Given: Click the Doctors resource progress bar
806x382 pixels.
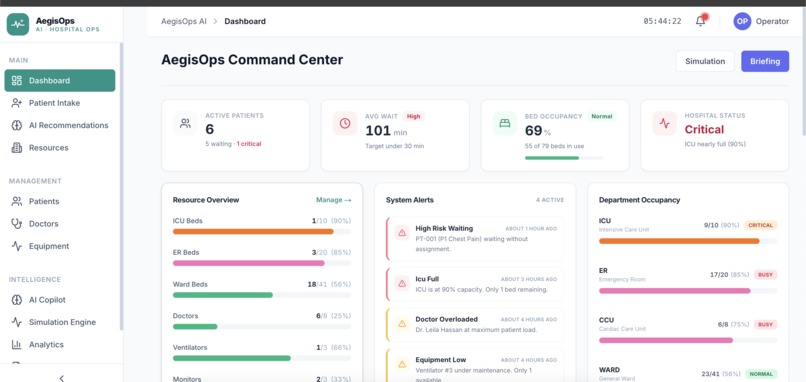Looking at the screenshot, I should point(262,326).
